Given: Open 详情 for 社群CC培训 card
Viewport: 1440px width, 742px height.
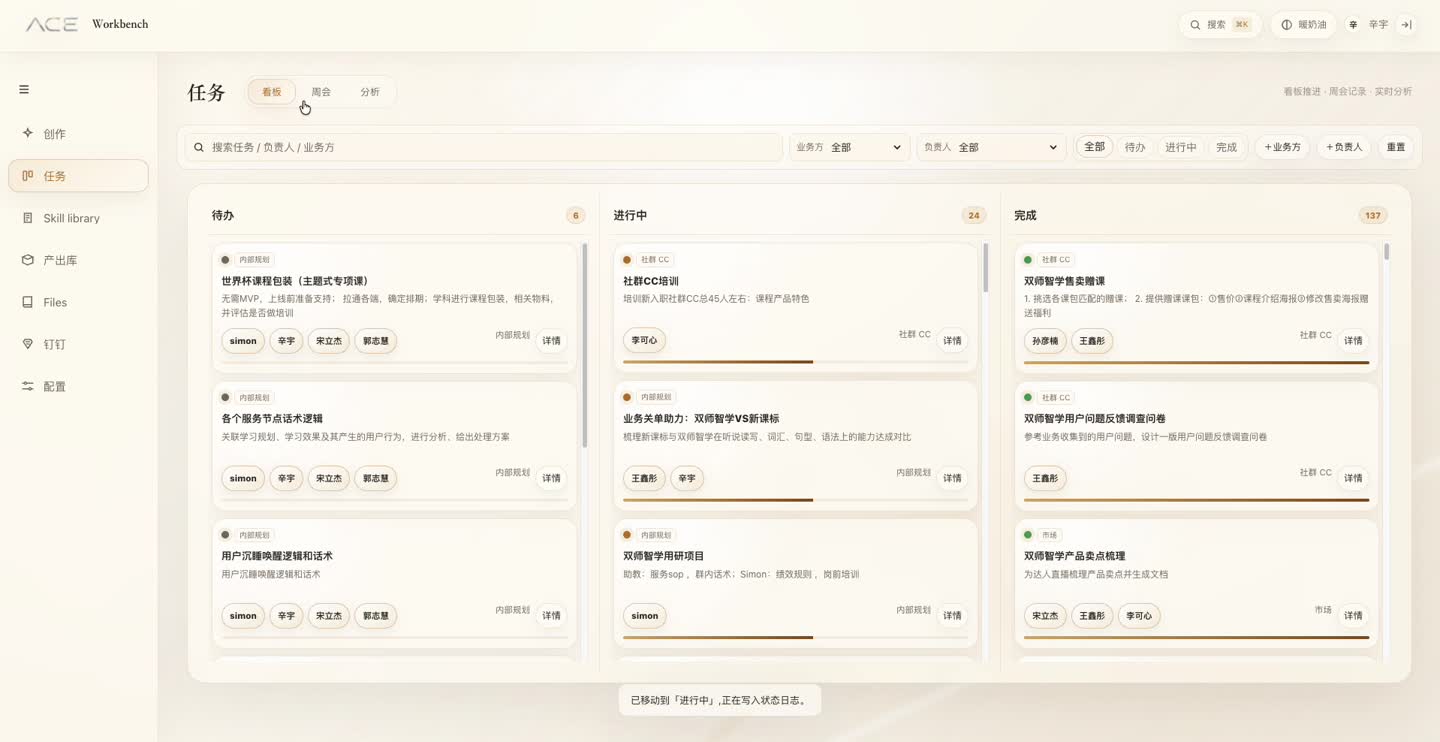Looking at the screenshot, I should tap(953, 341).
